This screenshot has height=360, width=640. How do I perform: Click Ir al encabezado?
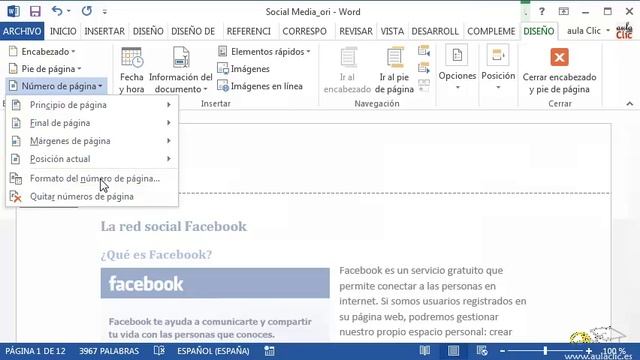[x=347, y=70]
